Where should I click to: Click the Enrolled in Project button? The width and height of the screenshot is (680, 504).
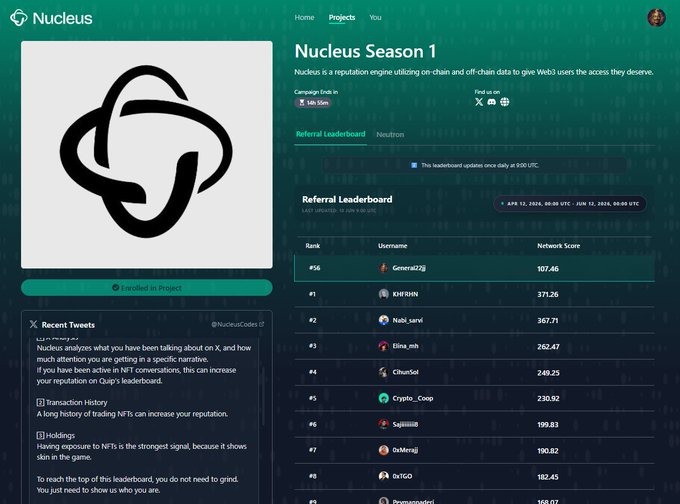coord(147,288)
